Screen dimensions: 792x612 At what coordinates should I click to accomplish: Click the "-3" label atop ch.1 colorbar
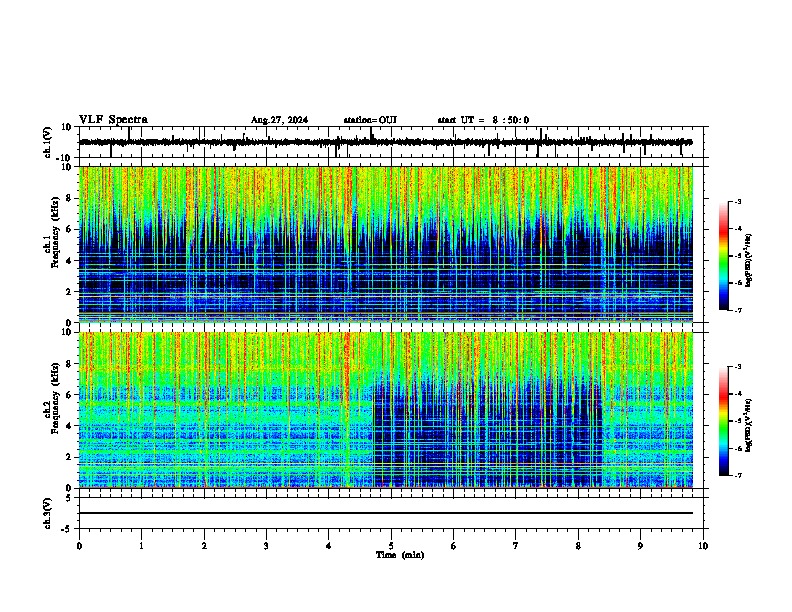(x=737, y=201)
